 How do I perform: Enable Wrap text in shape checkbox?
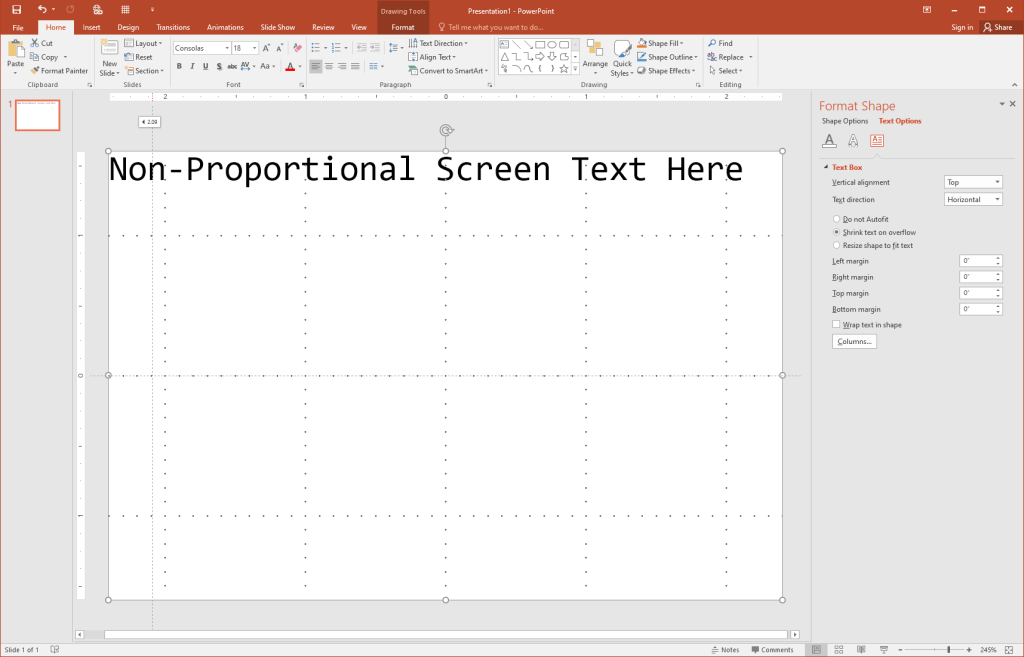836,325
